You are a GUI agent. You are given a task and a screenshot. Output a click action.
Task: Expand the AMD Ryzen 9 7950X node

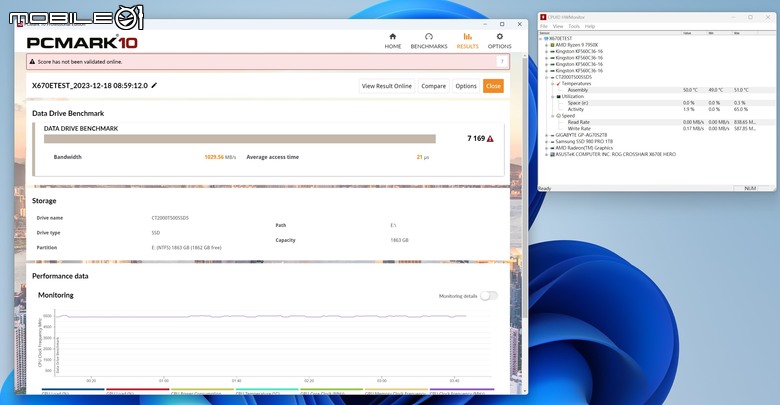(x=546, y=45)
